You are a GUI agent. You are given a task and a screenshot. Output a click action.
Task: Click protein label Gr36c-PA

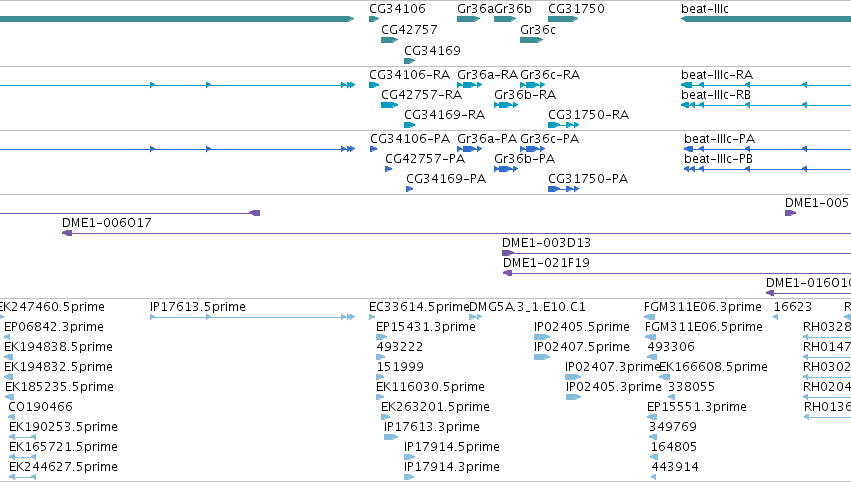[x=550, y=138]
